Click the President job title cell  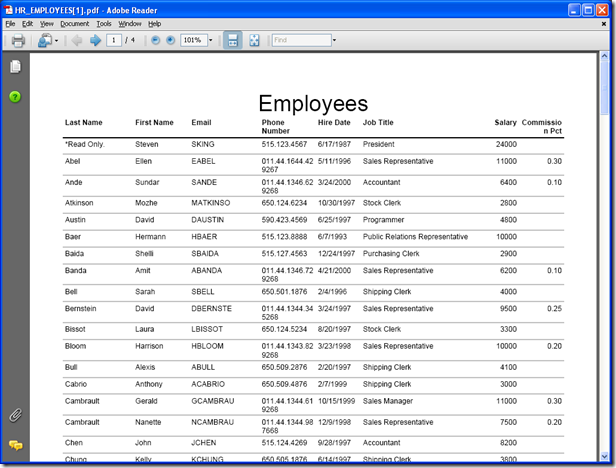point(378,144)
